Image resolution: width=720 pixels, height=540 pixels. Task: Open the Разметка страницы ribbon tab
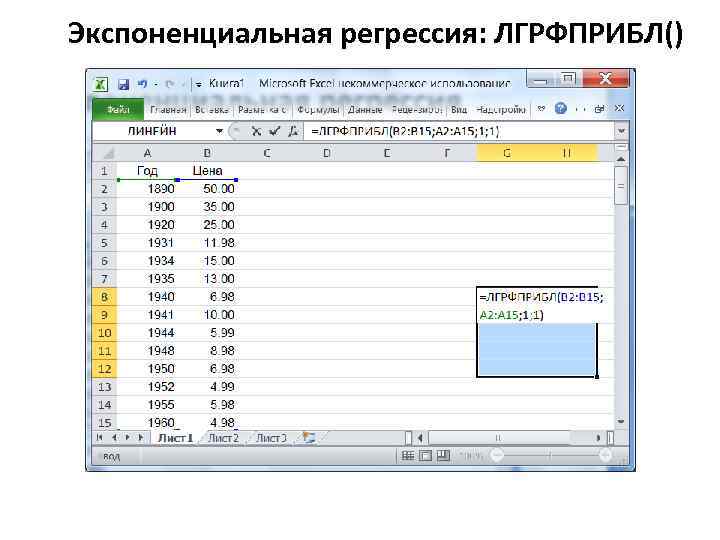pos(262,110)
